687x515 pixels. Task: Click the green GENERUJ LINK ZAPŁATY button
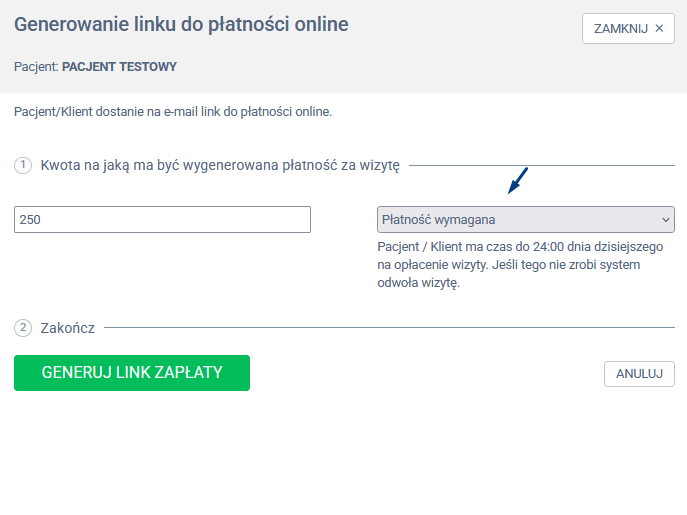point(132,373)
